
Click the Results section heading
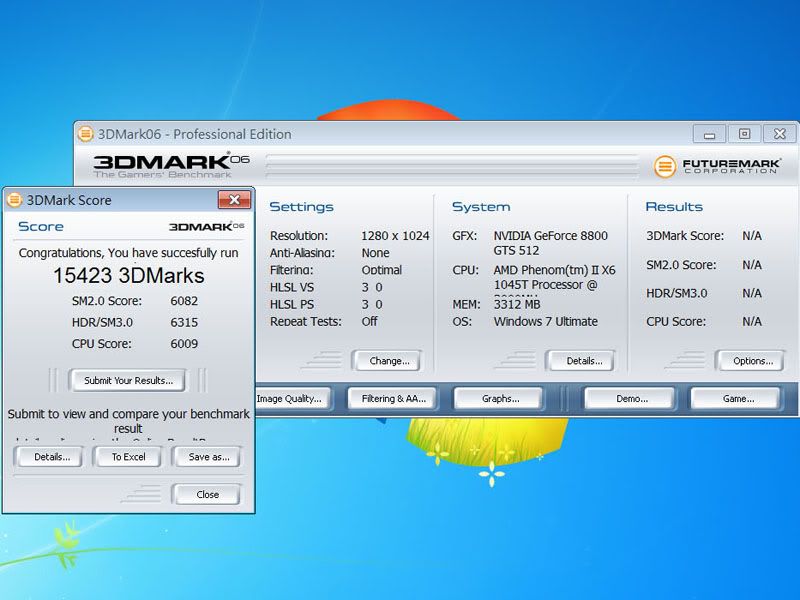tap(674, 207)
